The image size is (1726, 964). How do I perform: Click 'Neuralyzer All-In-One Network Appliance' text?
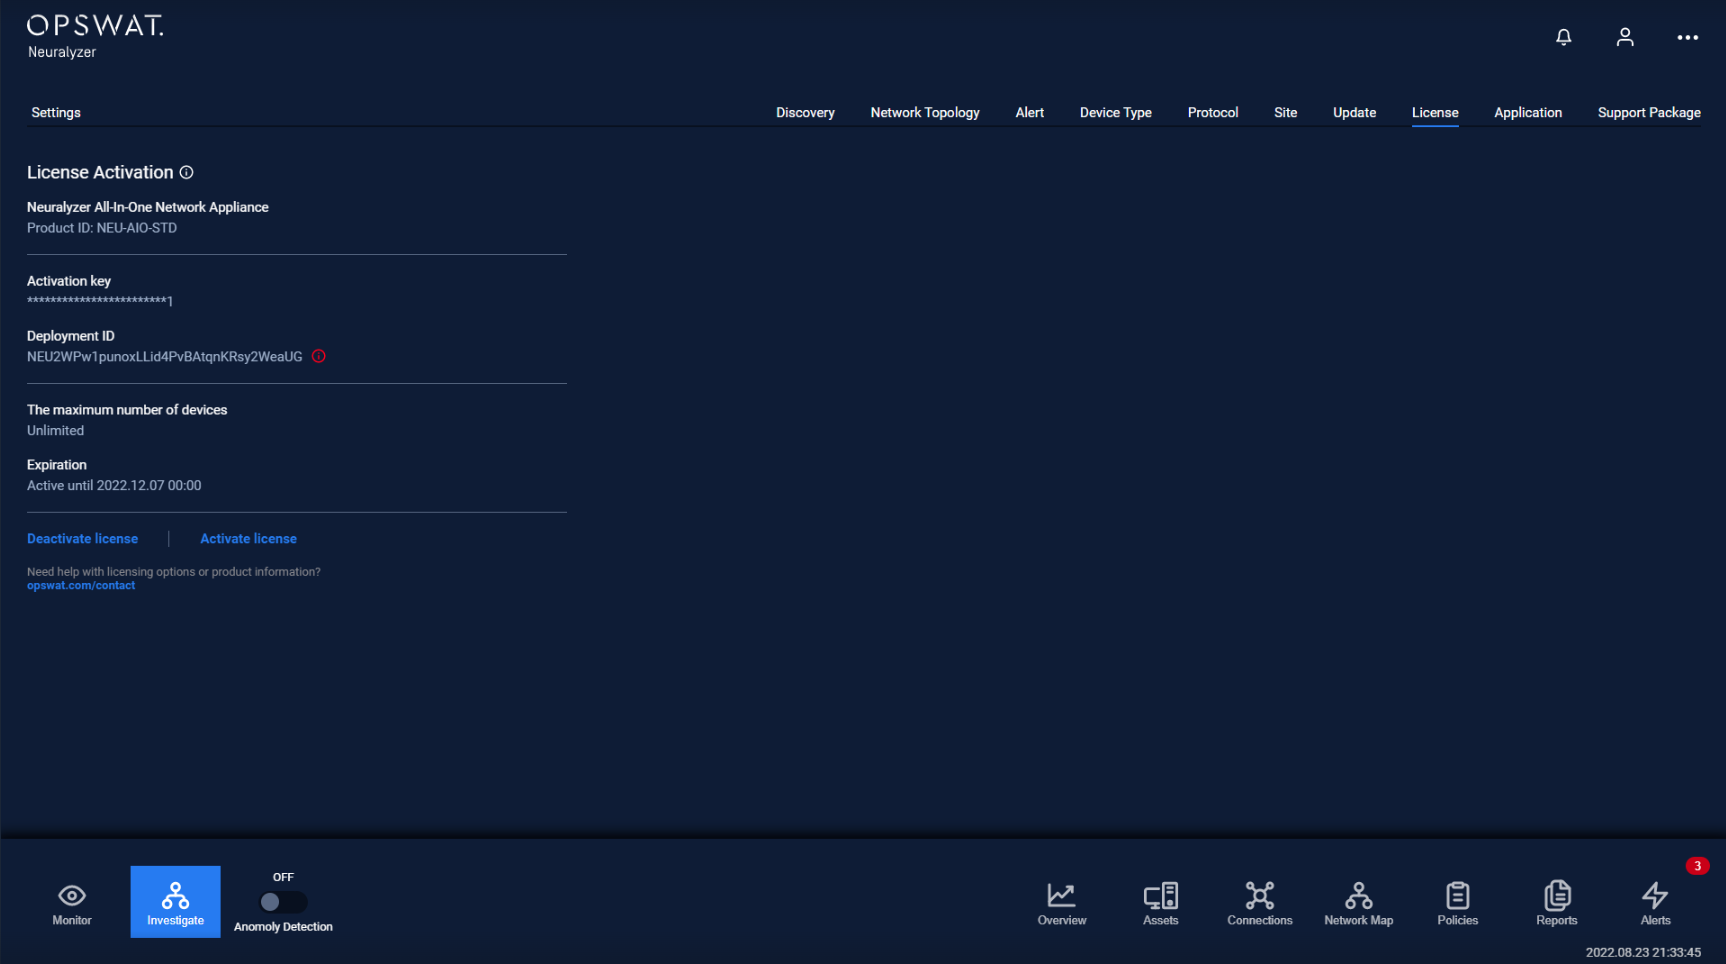coord(148,207)
